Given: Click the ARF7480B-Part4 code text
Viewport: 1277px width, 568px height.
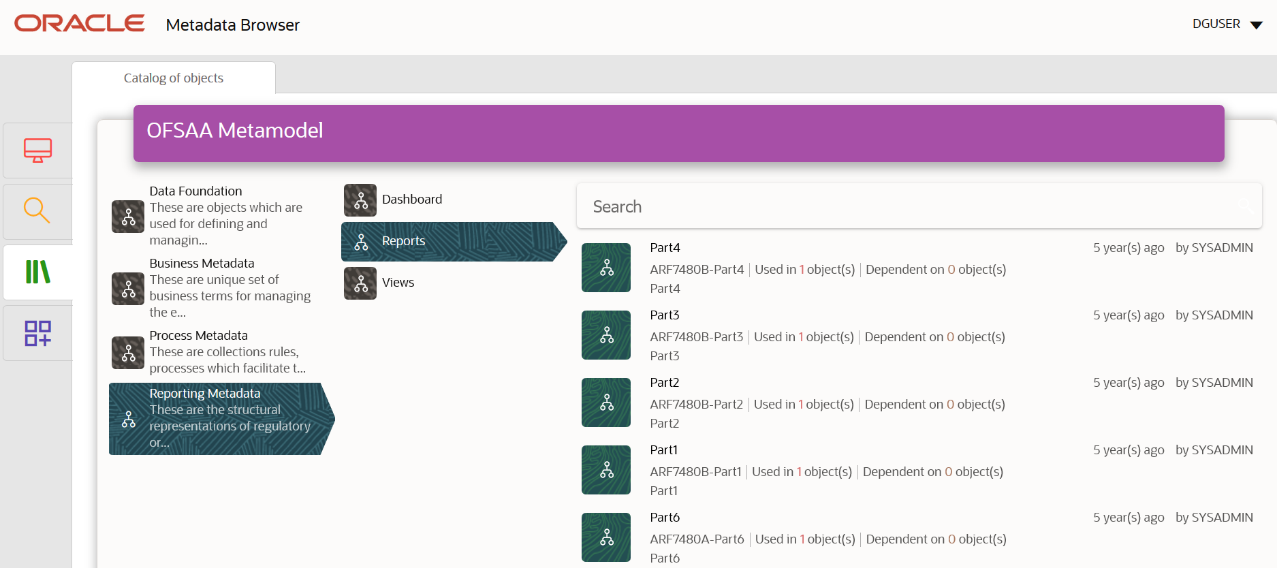Looking at the screenshot, I should tap(697, 269).
